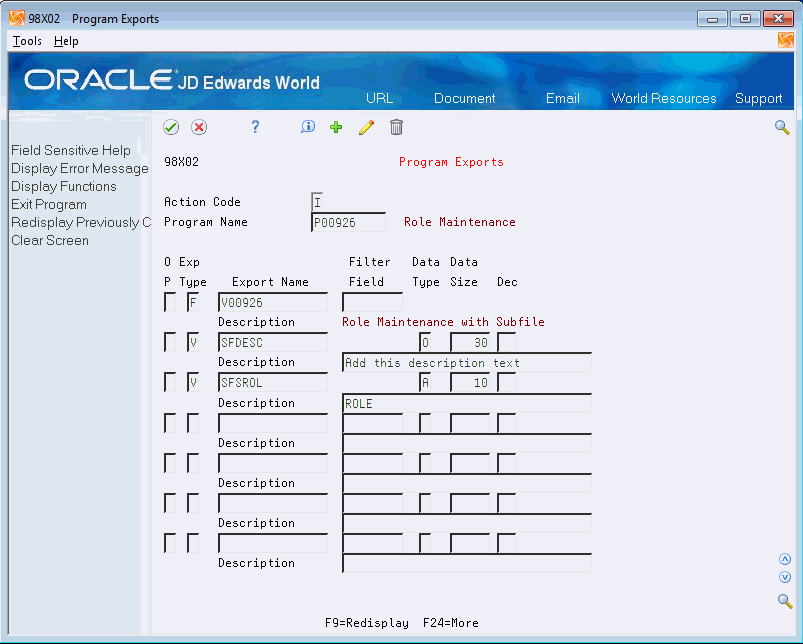The width and height of the screenshot is (803, 644).
Task: Click the trash can delete icon
Action: pos(396,127)
